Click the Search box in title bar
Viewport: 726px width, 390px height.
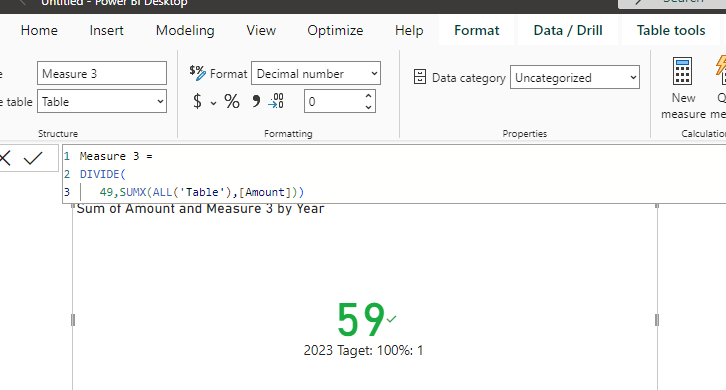tap(672, 3)
